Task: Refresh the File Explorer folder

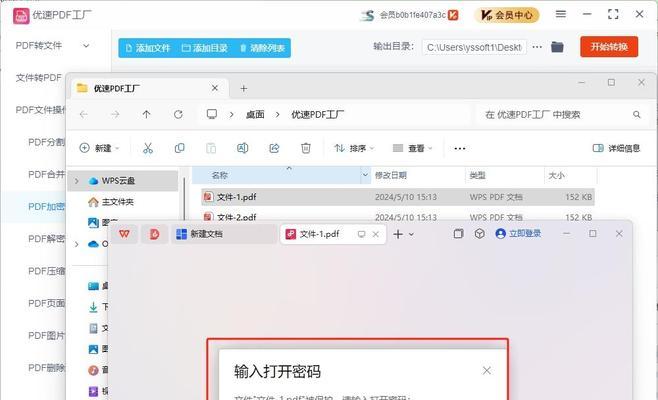Action: tap(178, 114)
